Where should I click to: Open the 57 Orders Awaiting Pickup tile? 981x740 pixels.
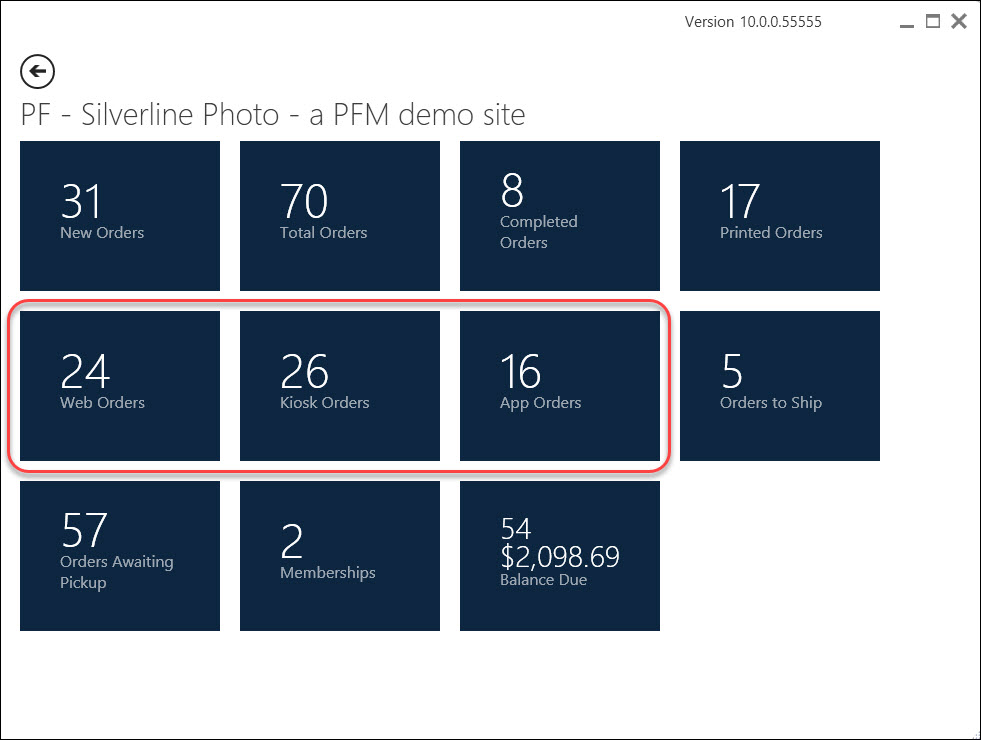(120, 556)
